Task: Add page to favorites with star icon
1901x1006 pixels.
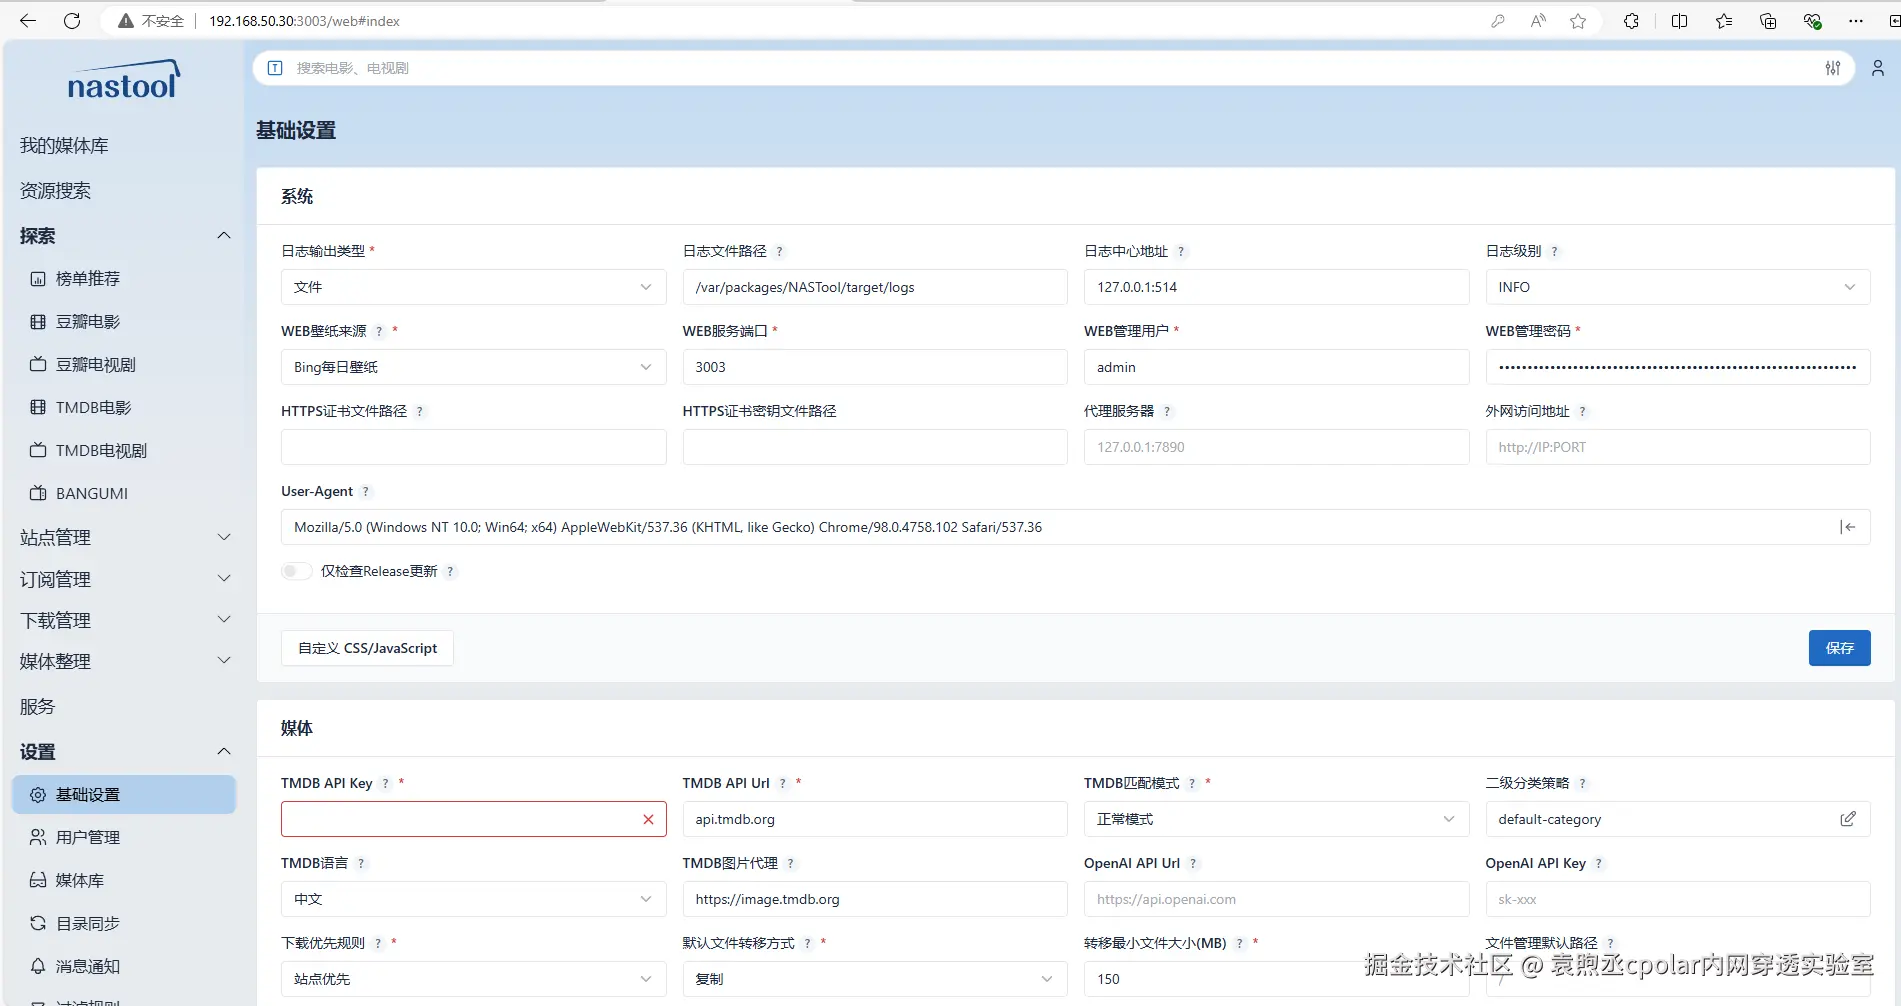Action: [x=1578, y=21]
